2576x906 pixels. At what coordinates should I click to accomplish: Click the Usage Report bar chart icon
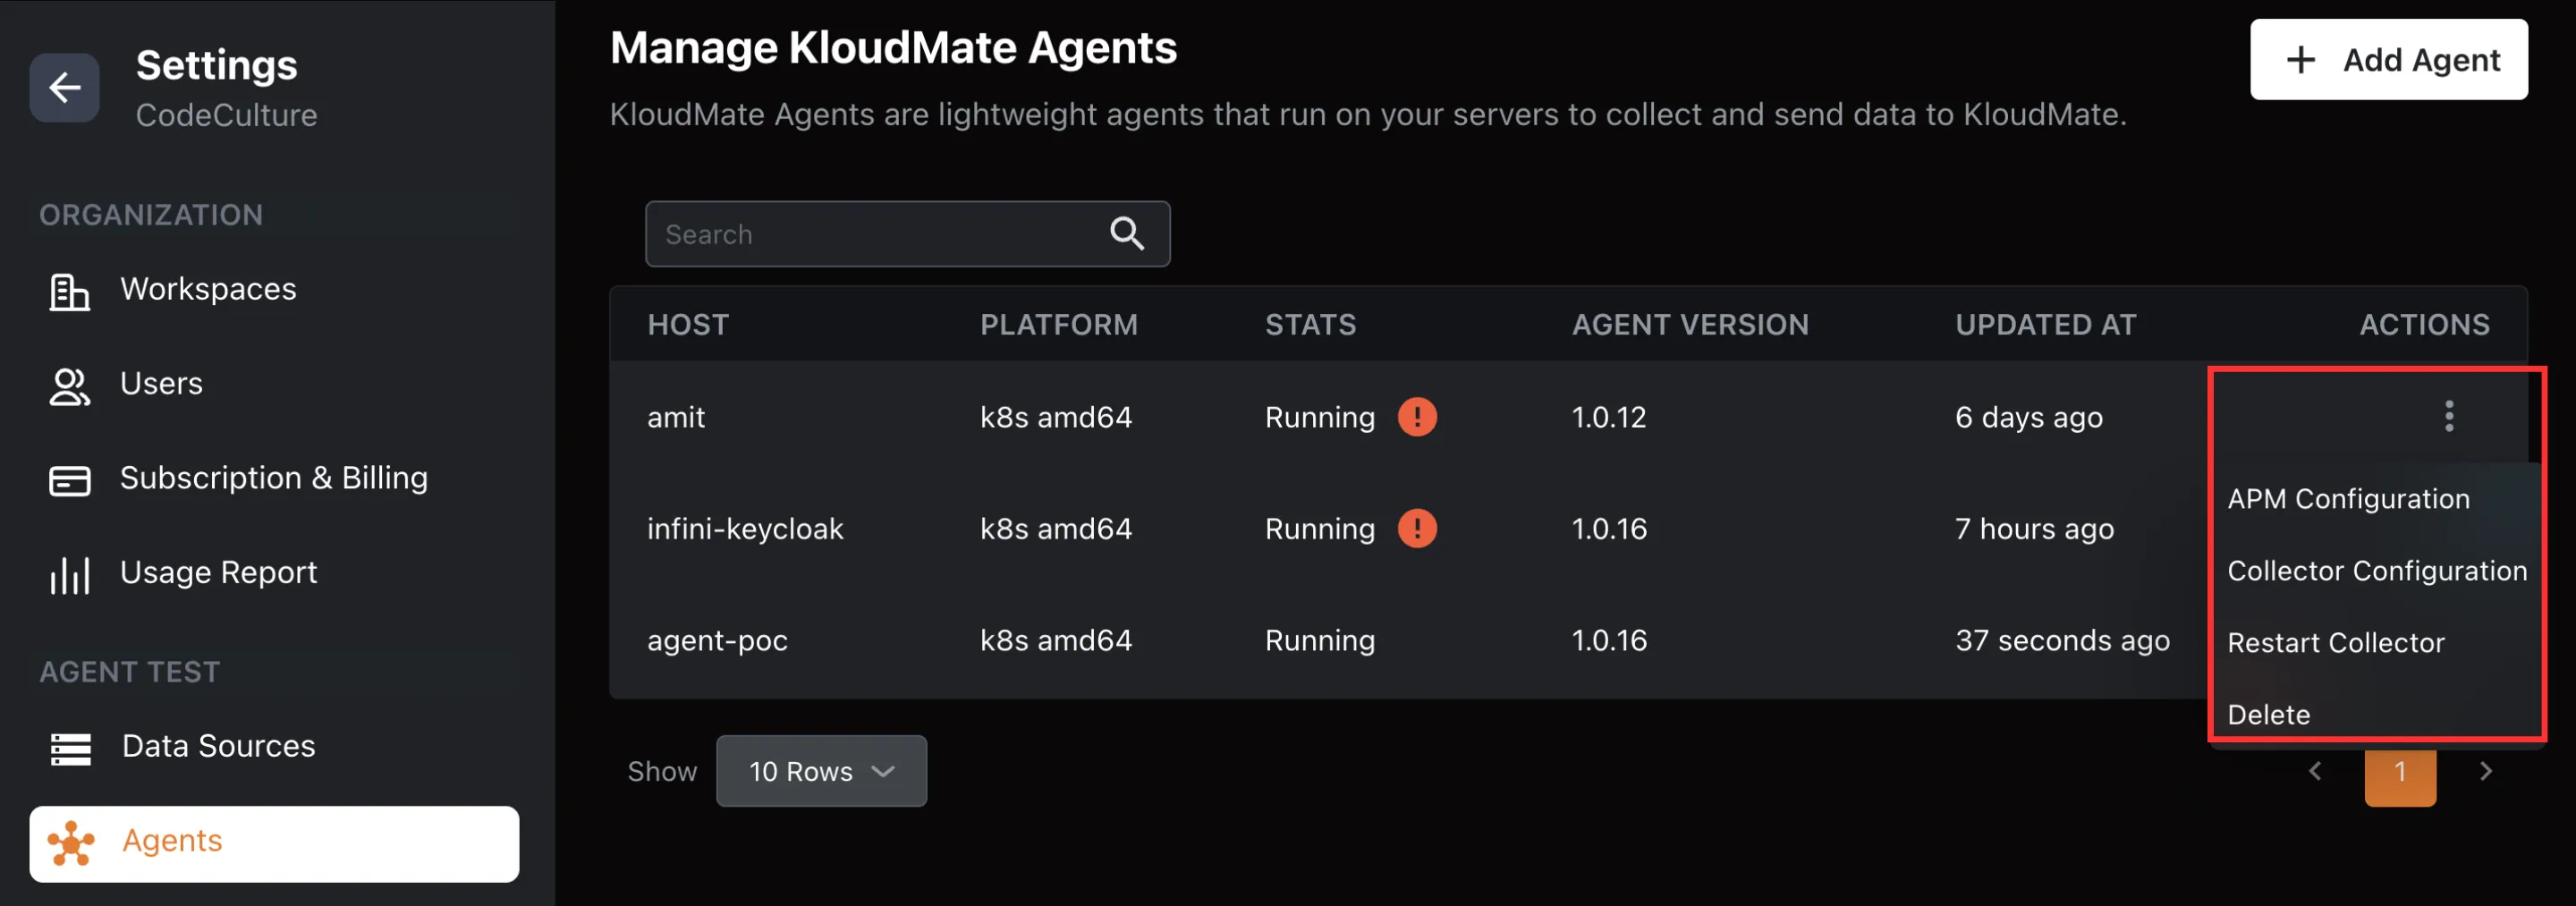69,576
